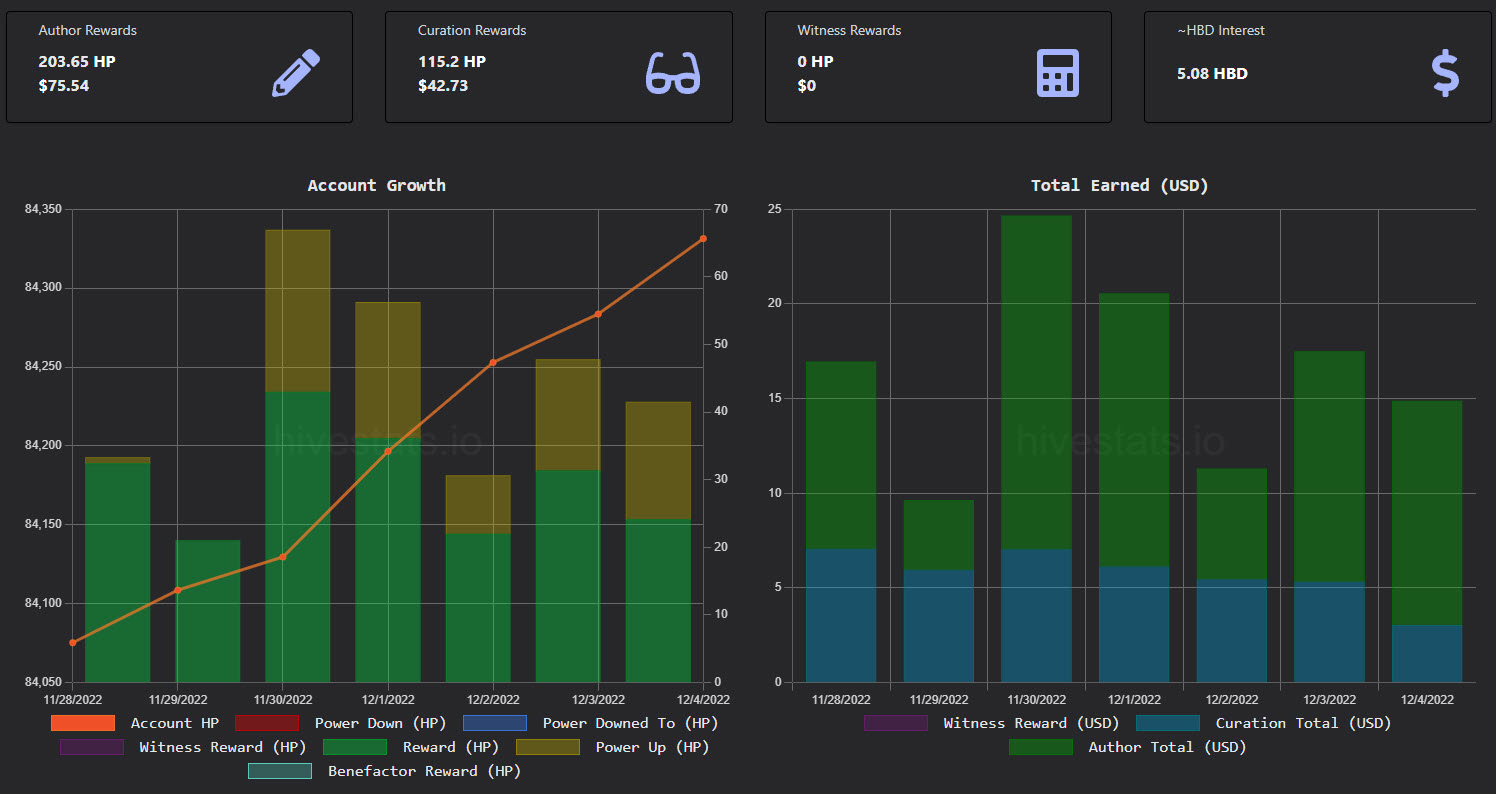The image size is (1496, 794).
Task: Toggle the Author Total (USD) legend swatch
Action: 1041,747
